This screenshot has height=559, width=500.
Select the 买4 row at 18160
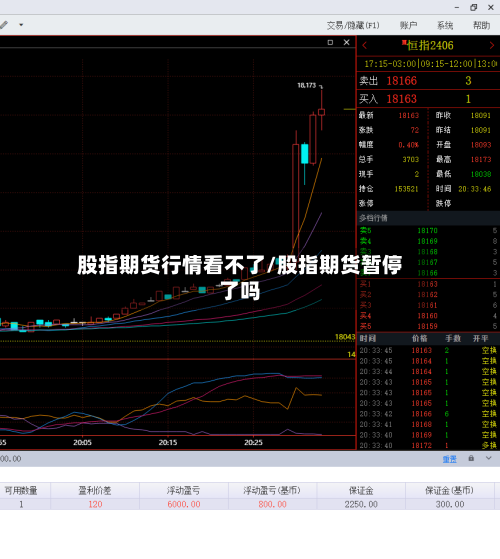click(428, 316)
